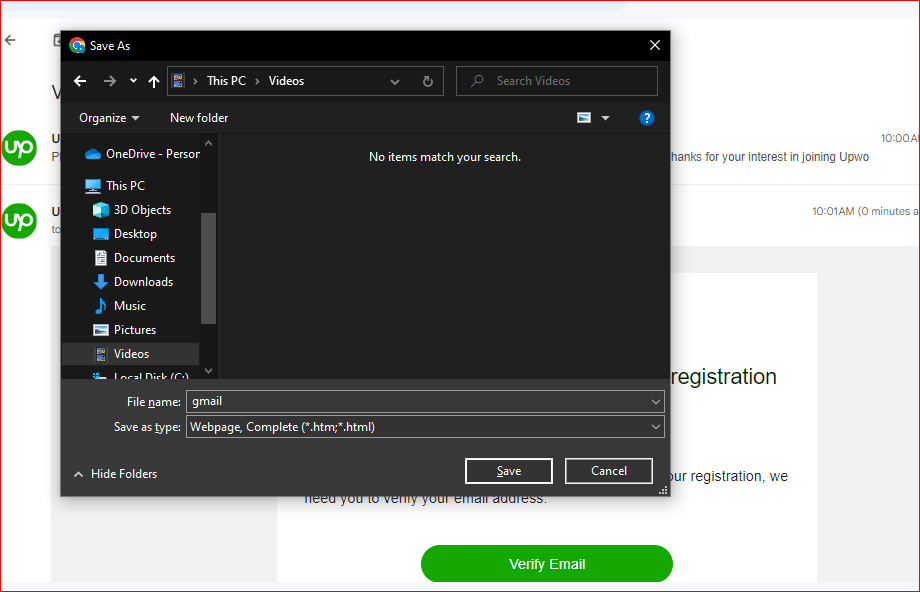Go up one folder level
Viewport: 920px width, 592px height.
pyautogui.click(x=154, y=81)
